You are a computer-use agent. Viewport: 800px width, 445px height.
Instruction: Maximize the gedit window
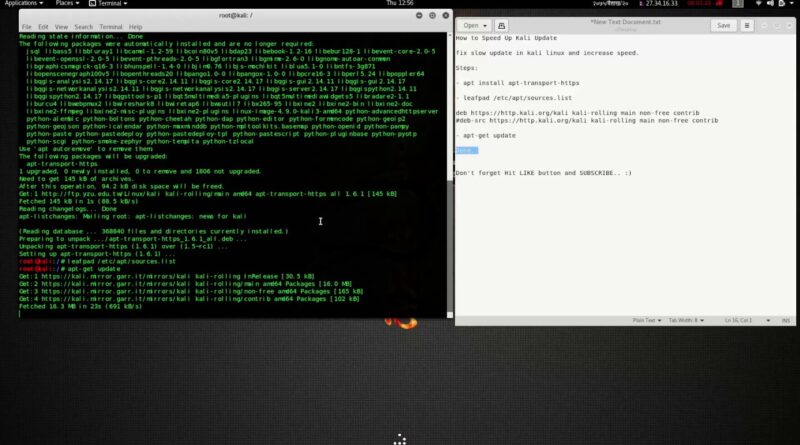777,26
